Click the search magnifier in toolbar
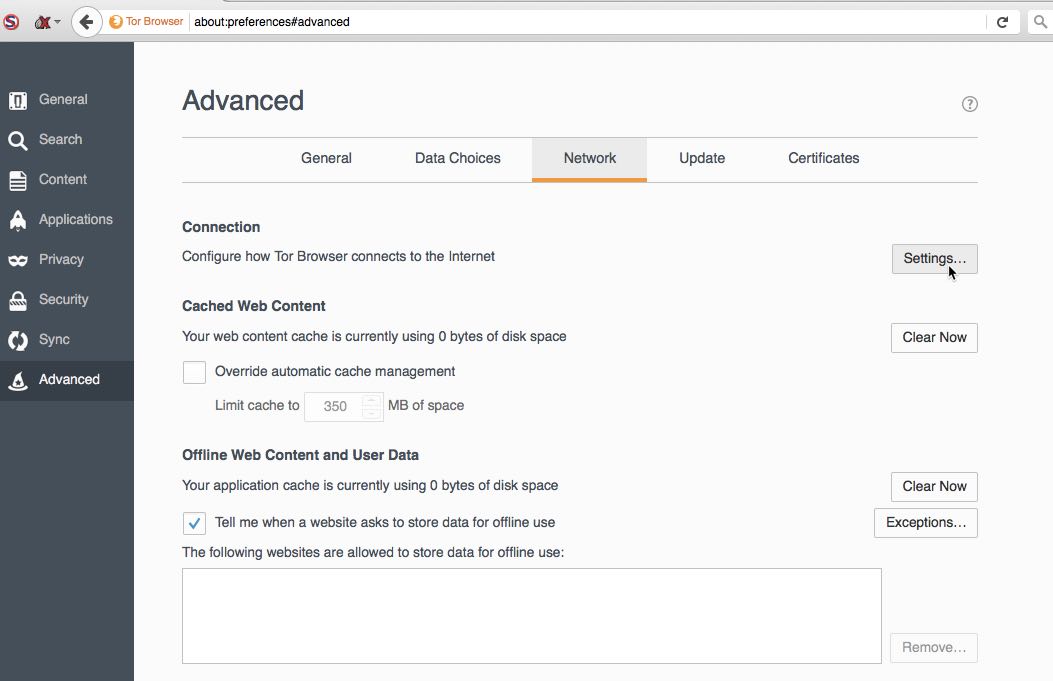1053x681 pixels. [1040, 22]
